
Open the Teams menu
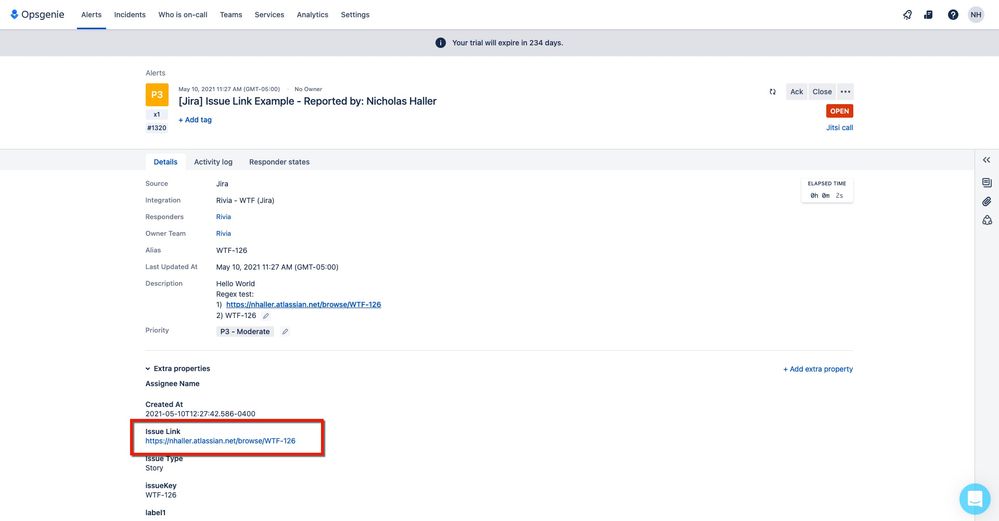[231, 15]
